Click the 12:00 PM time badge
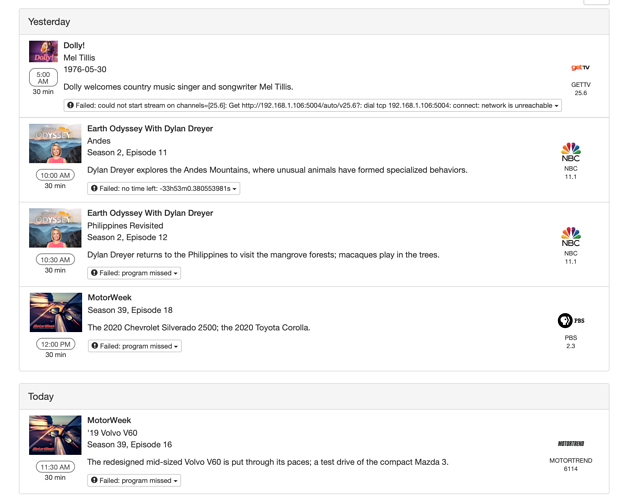Image resolution: width=626 pixels, height=500 pixels. pos(55,343)
